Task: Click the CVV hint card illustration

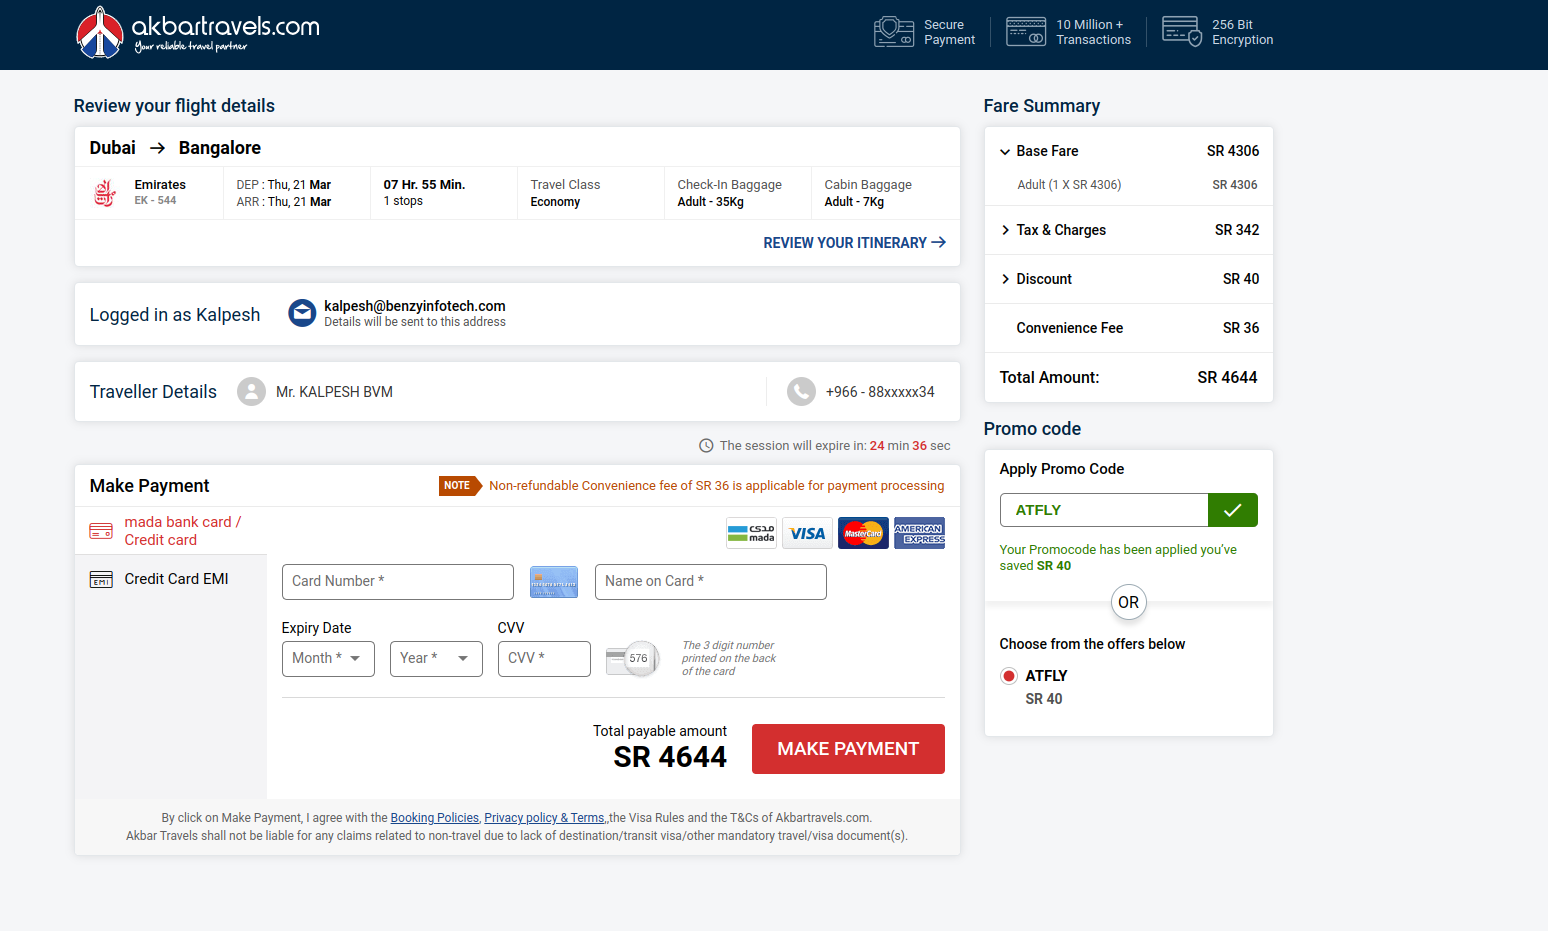Action: (x=633, y=659)
